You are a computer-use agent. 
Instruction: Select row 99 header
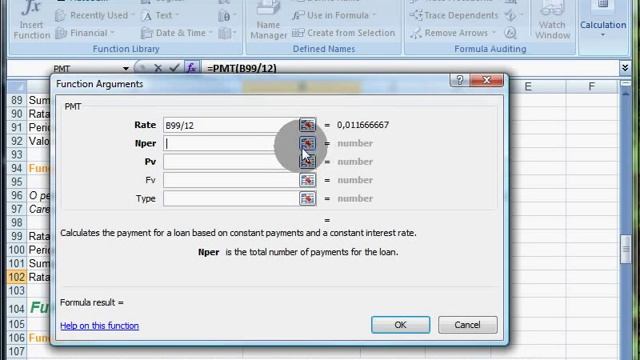[17, 236]
